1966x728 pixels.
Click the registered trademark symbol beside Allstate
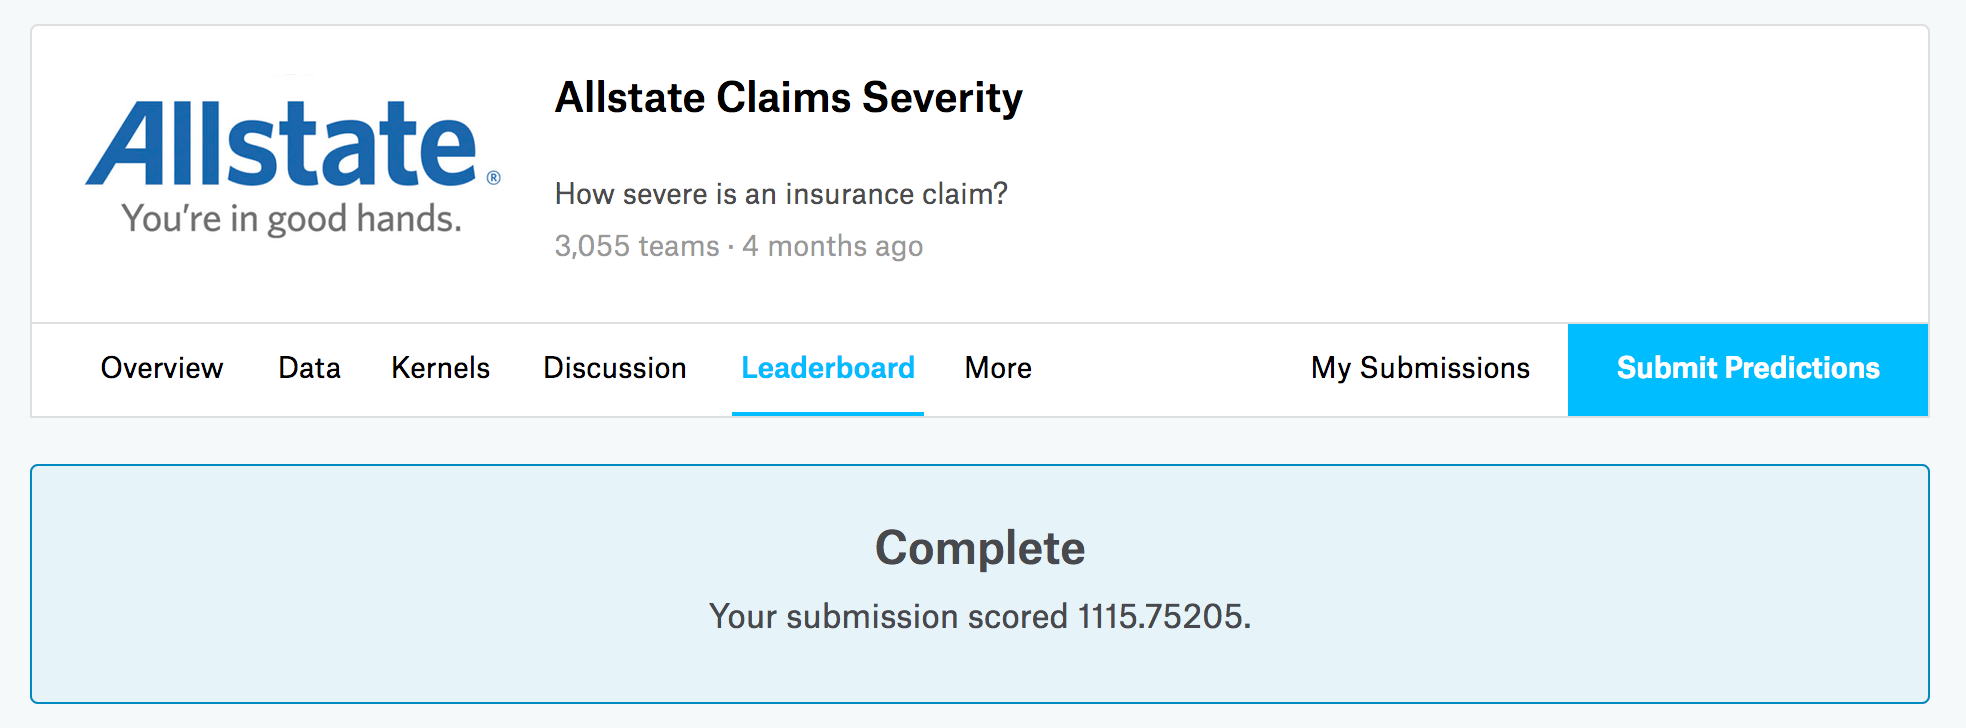pos(493,178)
